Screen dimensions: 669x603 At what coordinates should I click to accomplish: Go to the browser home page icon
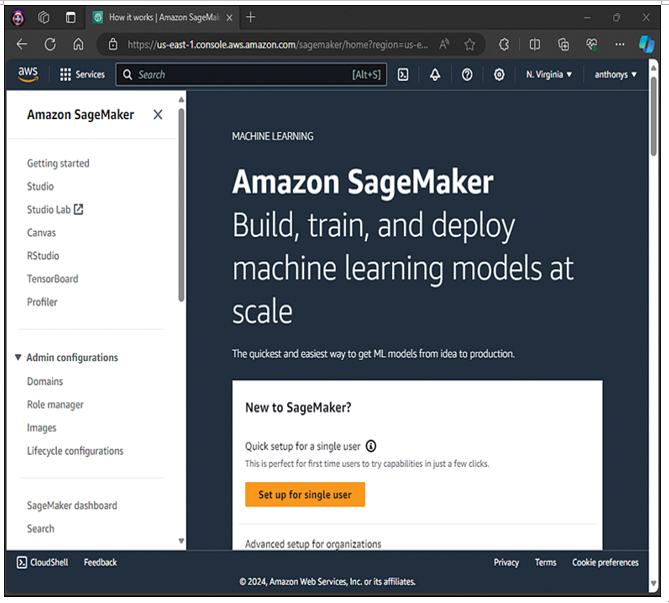click(x=78, y=44)
